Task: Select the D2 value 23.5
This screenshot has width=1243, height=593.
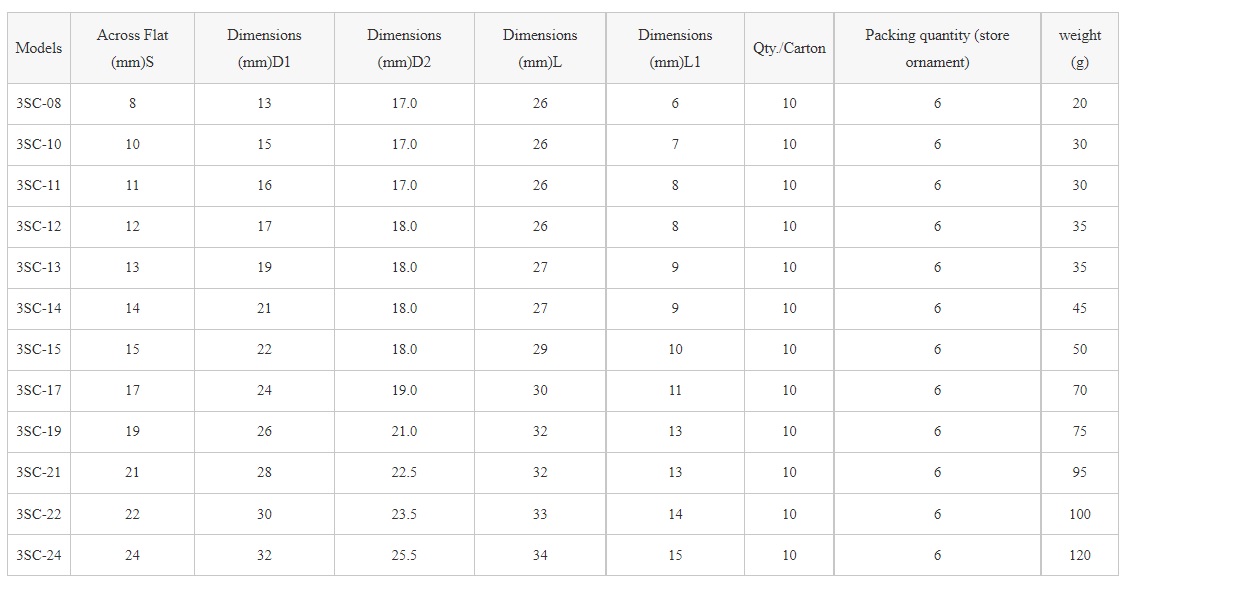Action: coord(404,514)
